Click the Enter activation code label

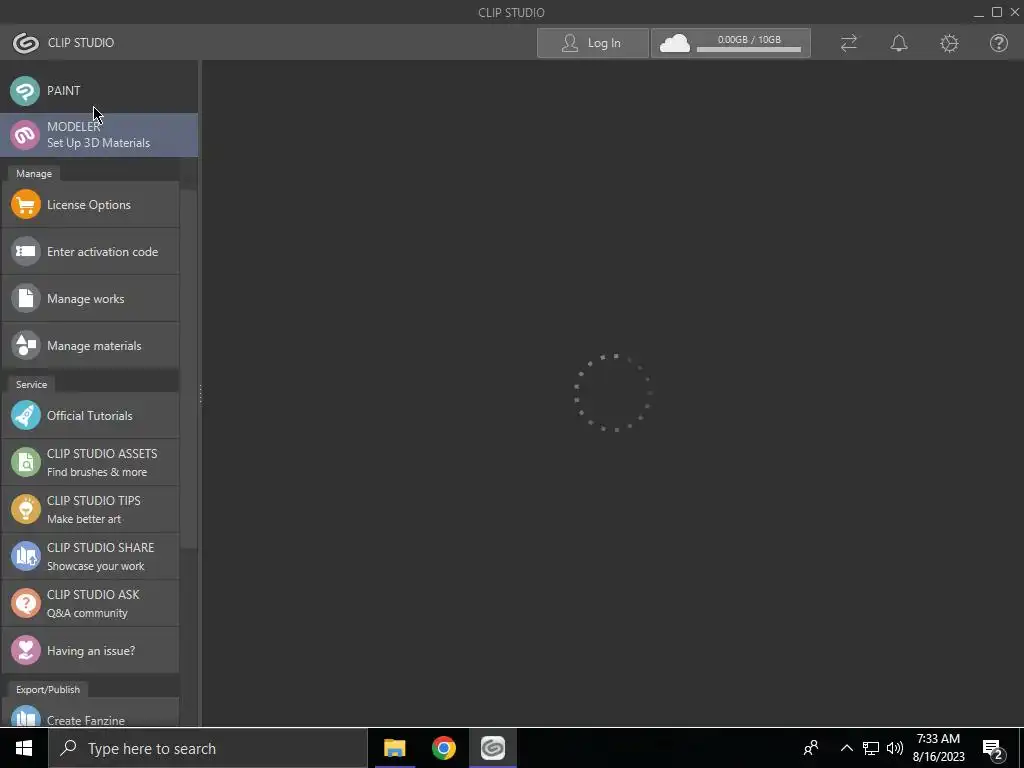[103, 252]
